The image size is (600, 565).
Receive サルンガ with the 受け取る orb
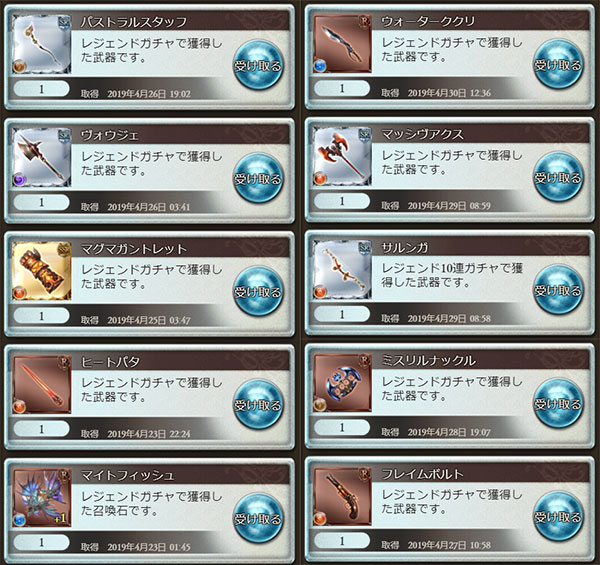coord(558,290)
